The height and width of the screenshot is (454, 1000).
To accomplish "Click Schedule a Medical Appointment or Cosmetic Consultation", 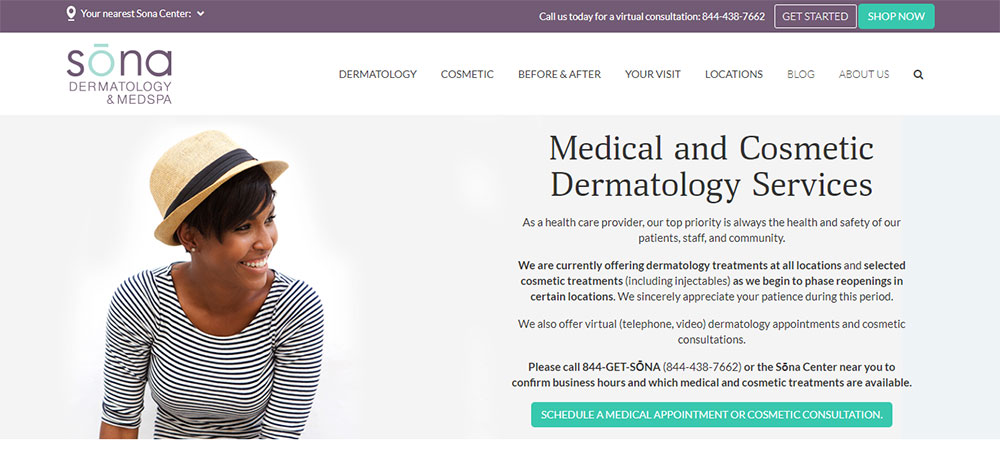I will [x=711, y=414].
